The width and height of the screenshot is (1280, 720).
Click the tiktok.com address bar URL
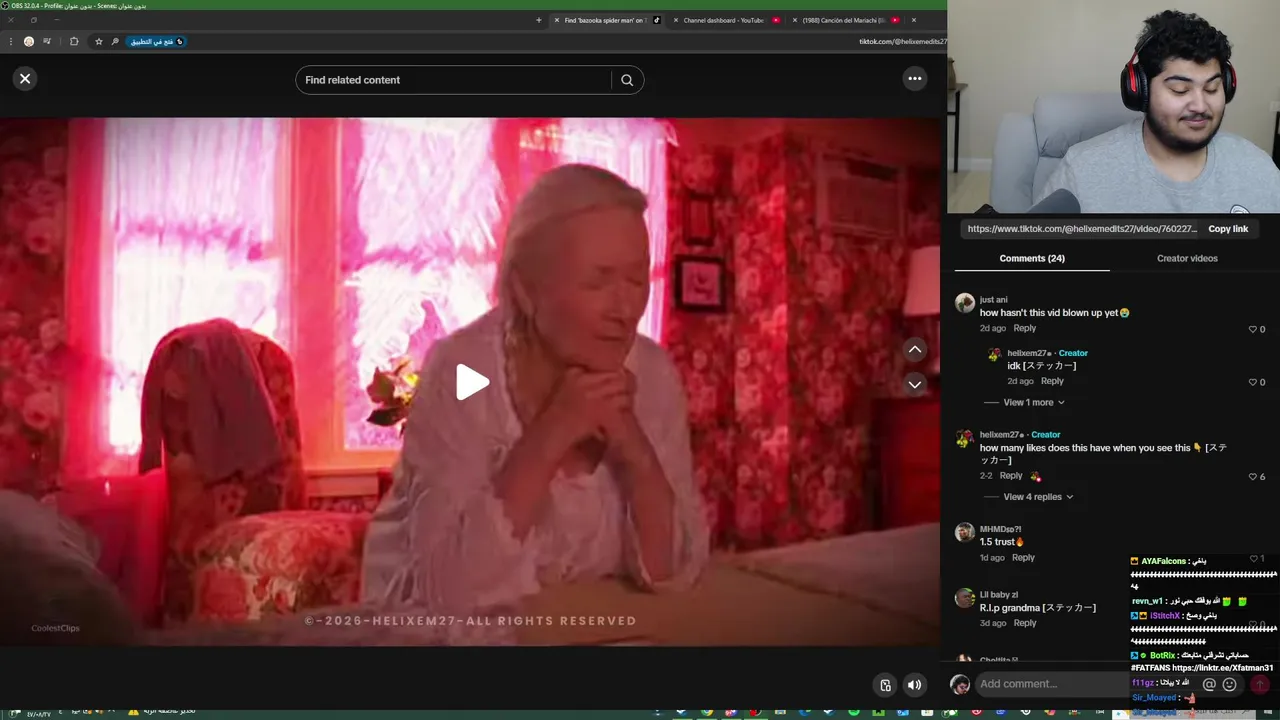coord(902,41)
